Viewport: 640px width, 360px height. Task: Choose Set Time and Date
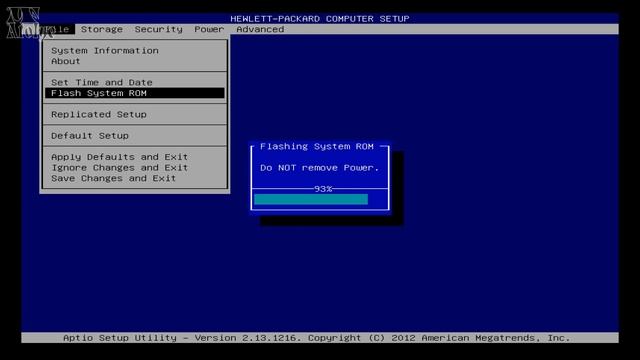click(102, 82)
